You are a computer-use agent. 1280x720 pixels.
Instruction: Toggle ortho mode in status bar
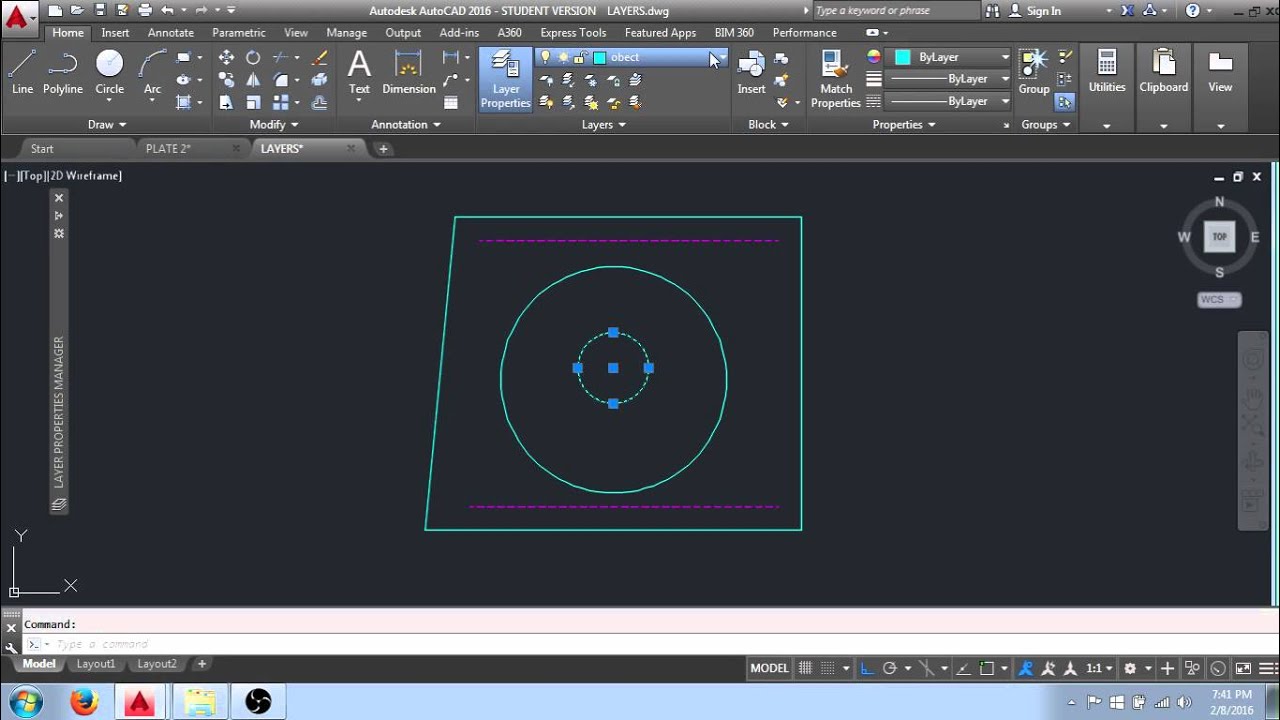tap(867, 668)
